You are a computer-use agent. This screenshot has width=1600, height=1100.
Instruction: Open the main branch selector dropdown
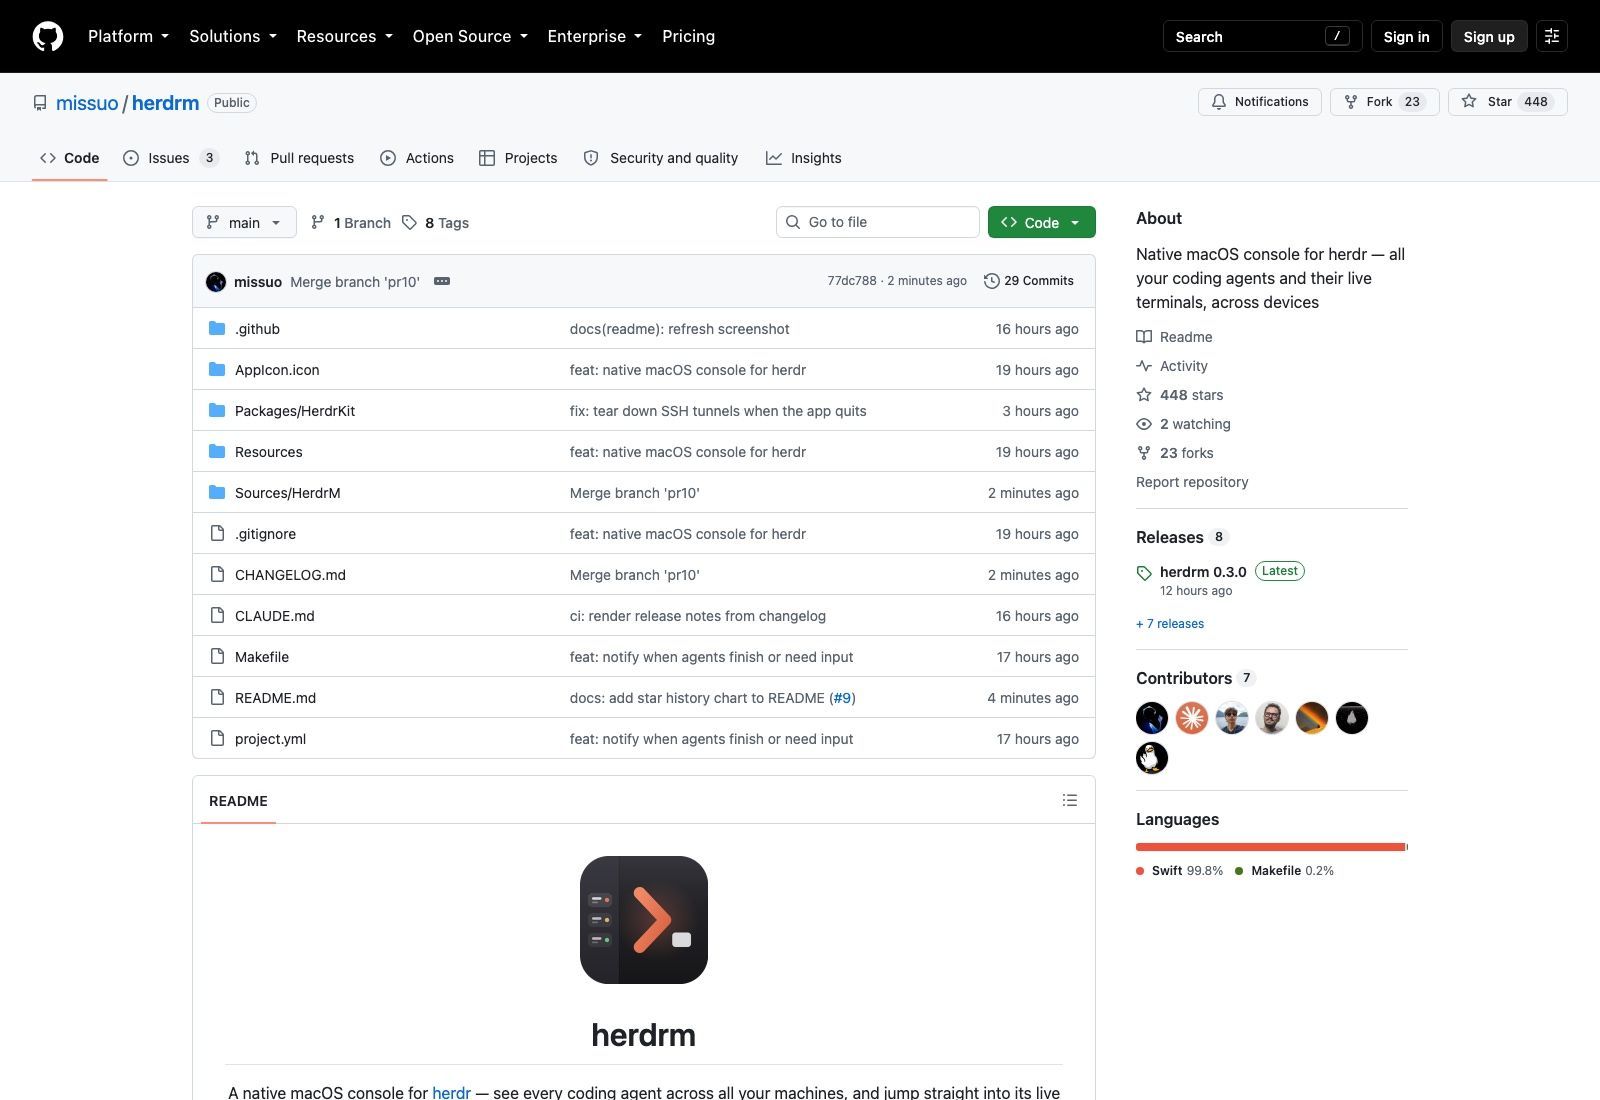244,222
